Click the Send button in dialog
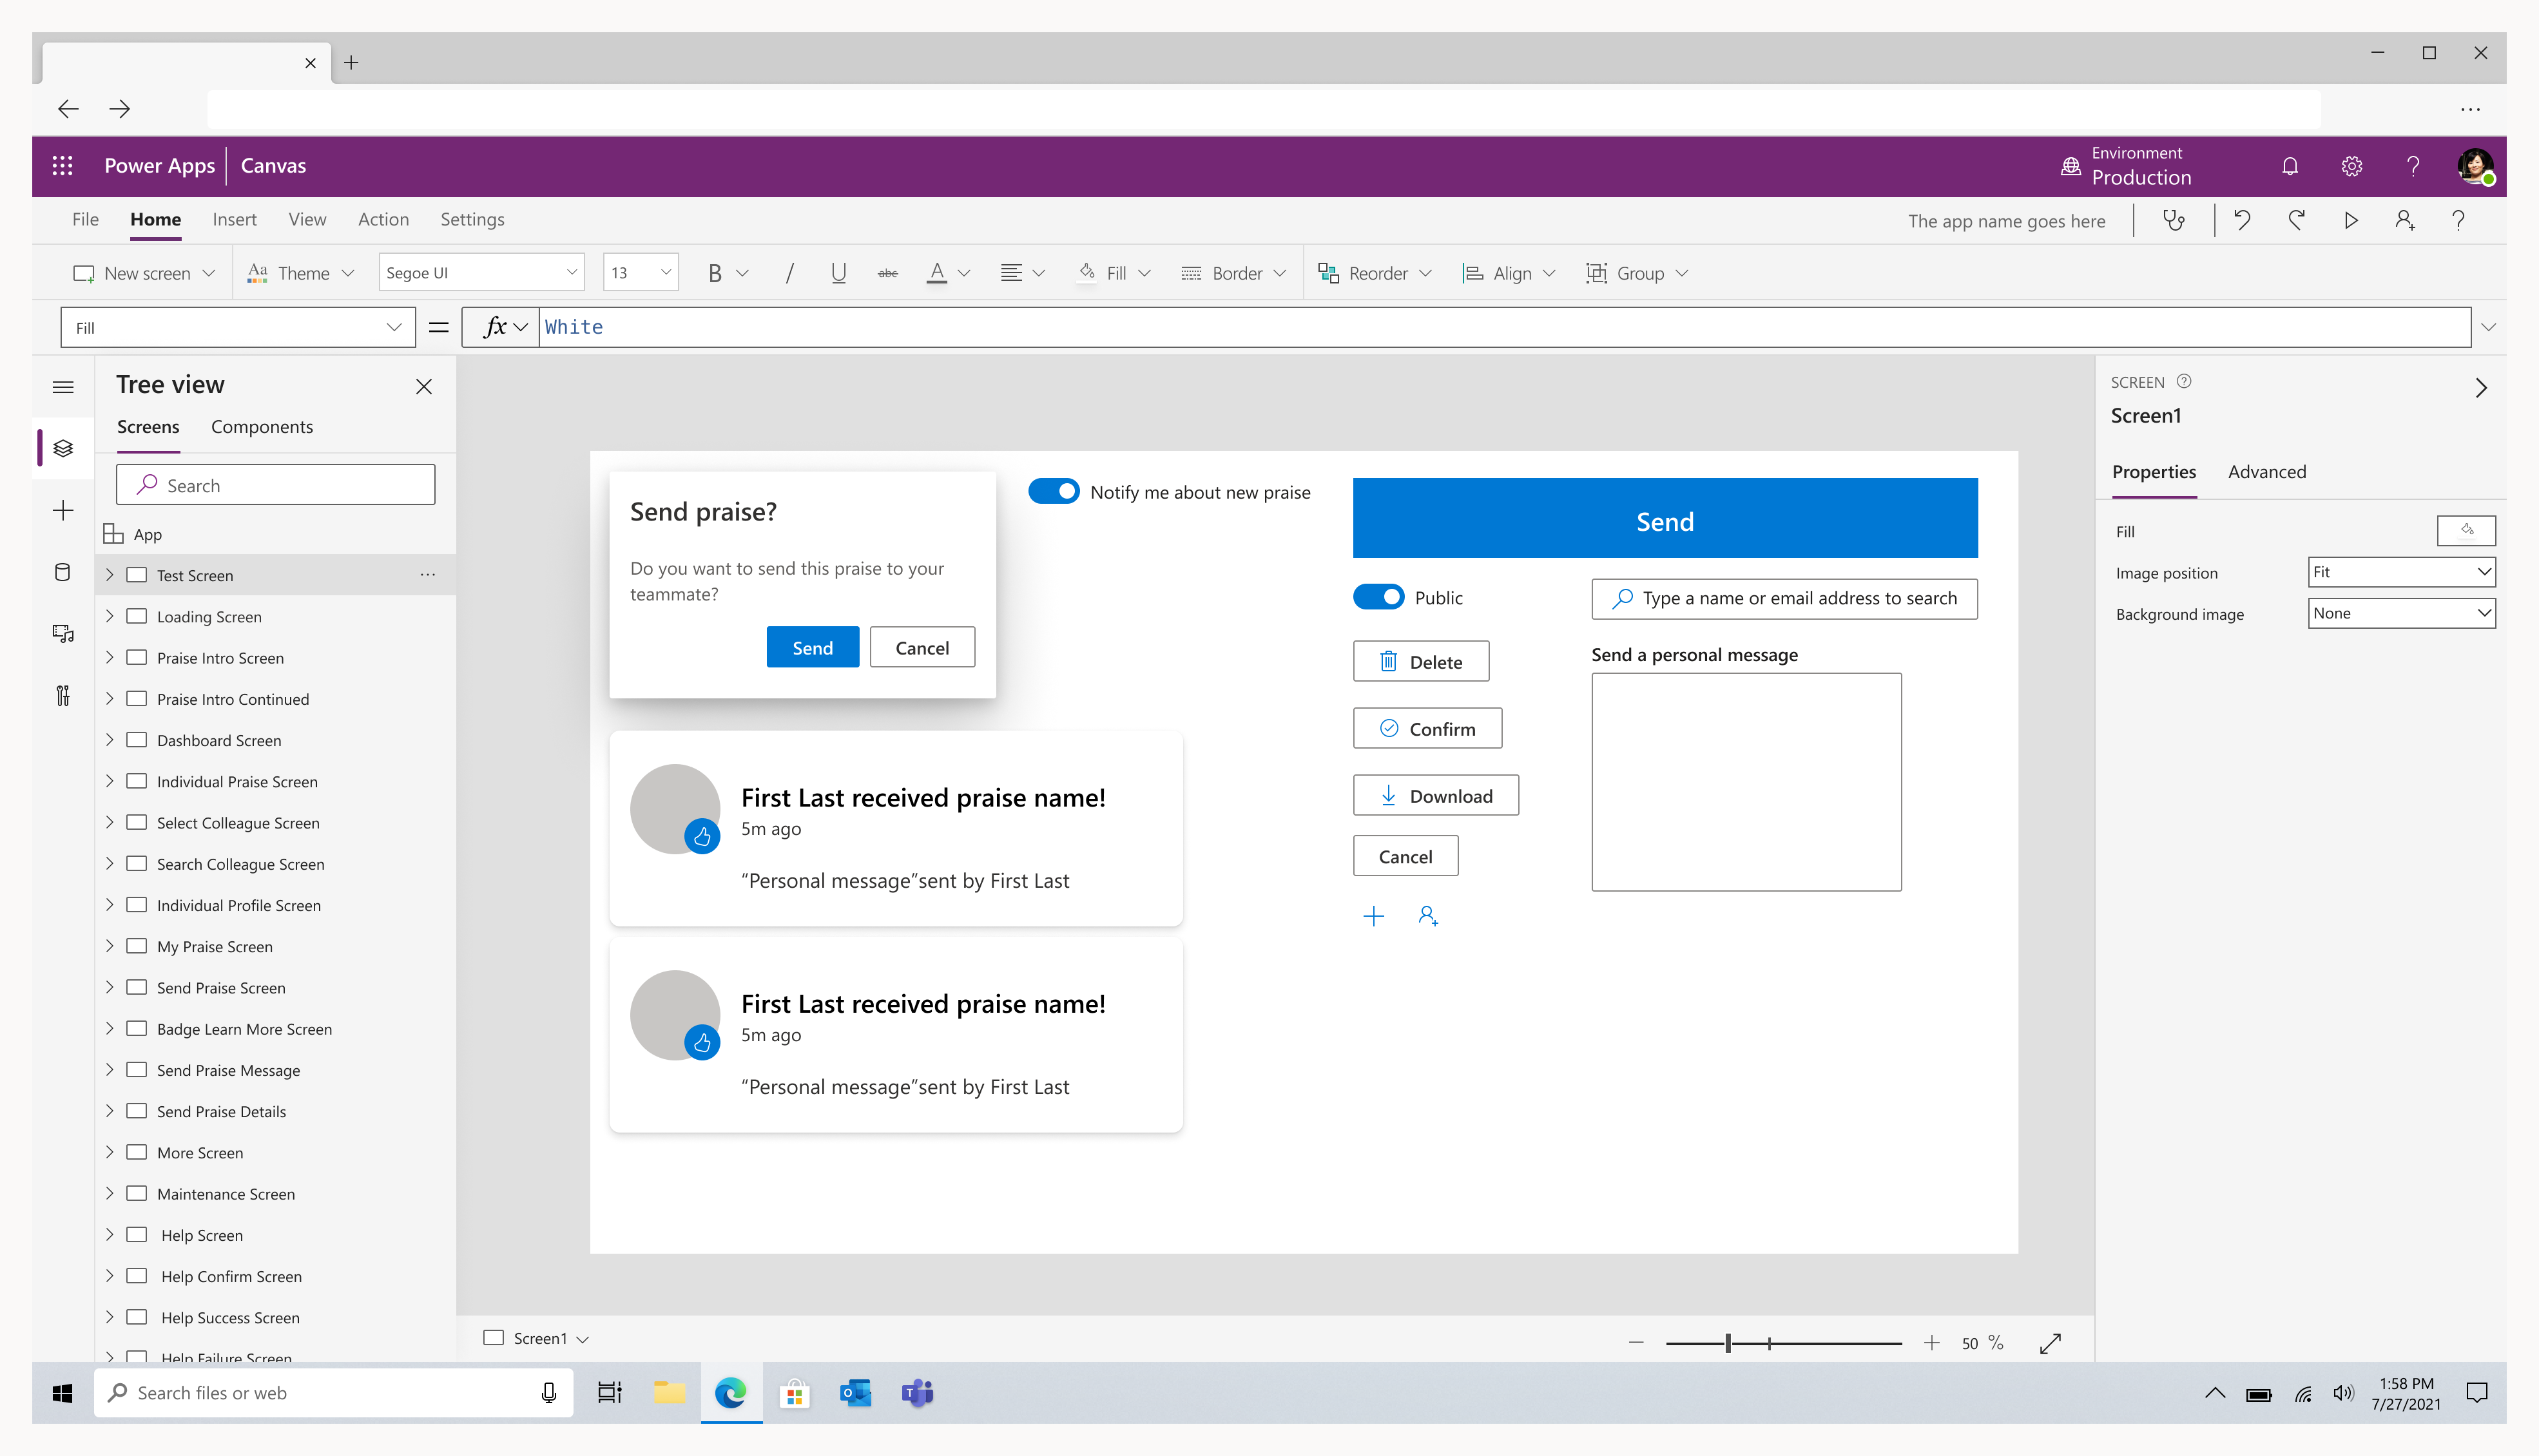The width and height of the screenshot is (2539, 1456). (813, 647)
